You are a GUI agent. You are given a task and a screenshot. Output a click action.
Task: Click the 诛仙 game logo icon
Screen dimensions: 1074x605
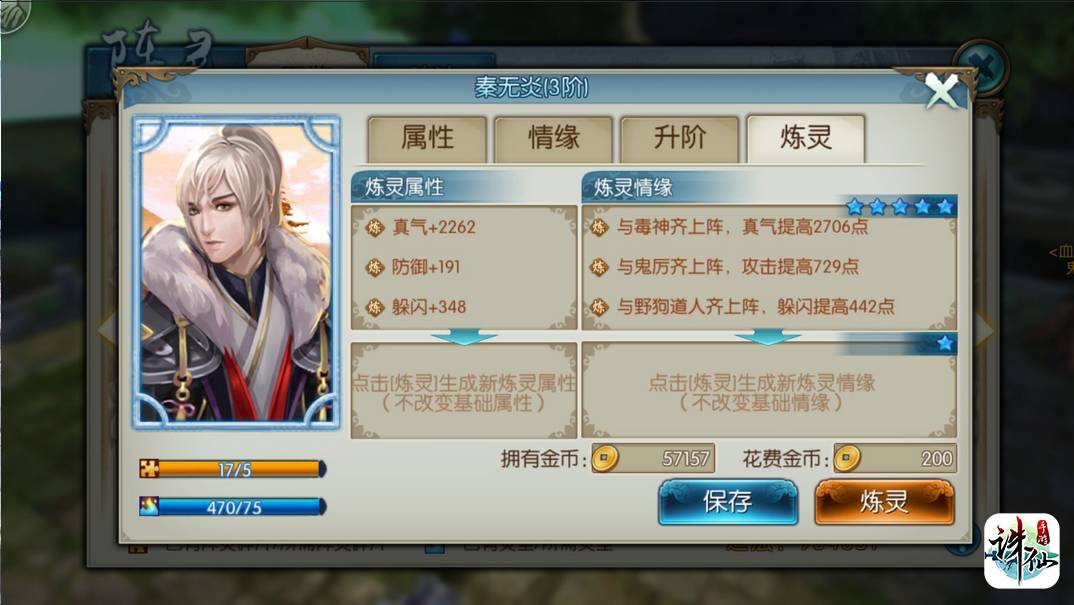coord(1022,551)
